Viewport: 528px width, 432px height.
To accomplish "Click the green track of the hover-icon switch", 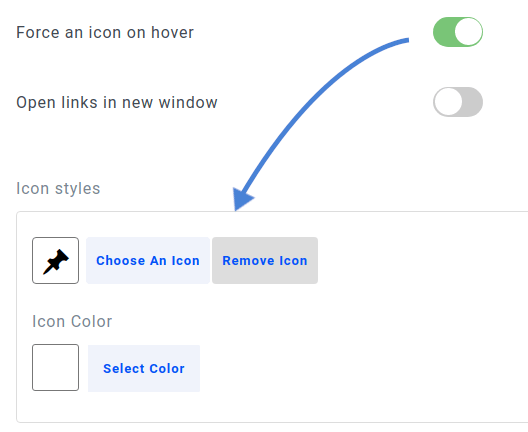I will pos(443,32).
